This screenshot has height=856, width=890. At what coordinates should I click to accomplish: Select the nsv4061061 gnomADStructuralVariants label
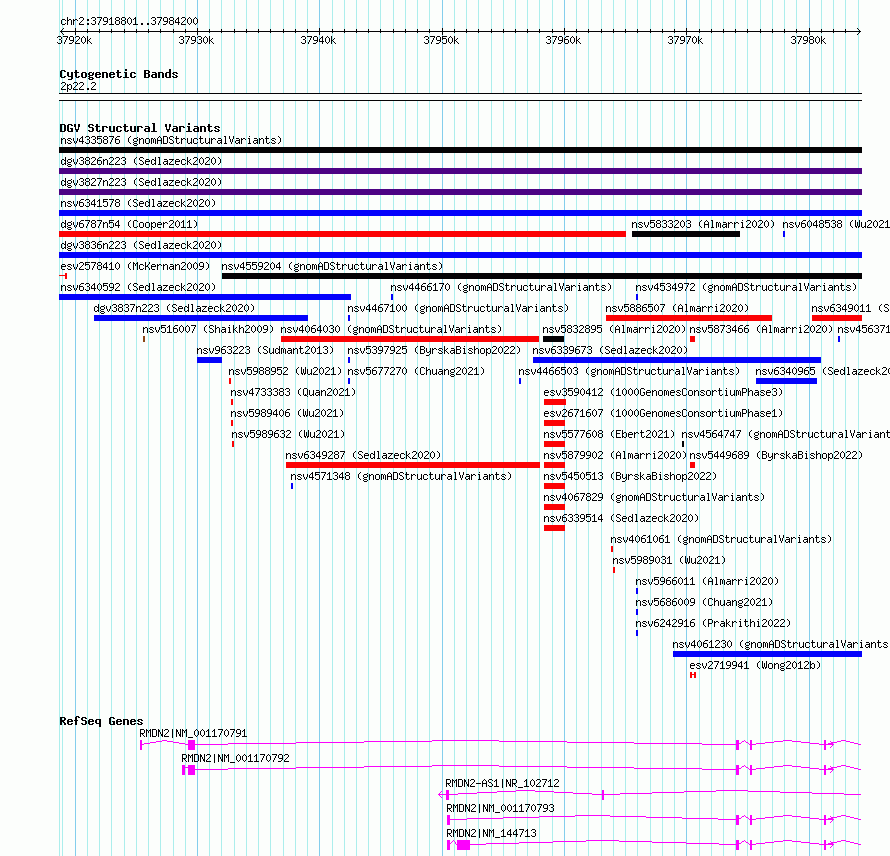pyautogui.click(x=721, y=539)
